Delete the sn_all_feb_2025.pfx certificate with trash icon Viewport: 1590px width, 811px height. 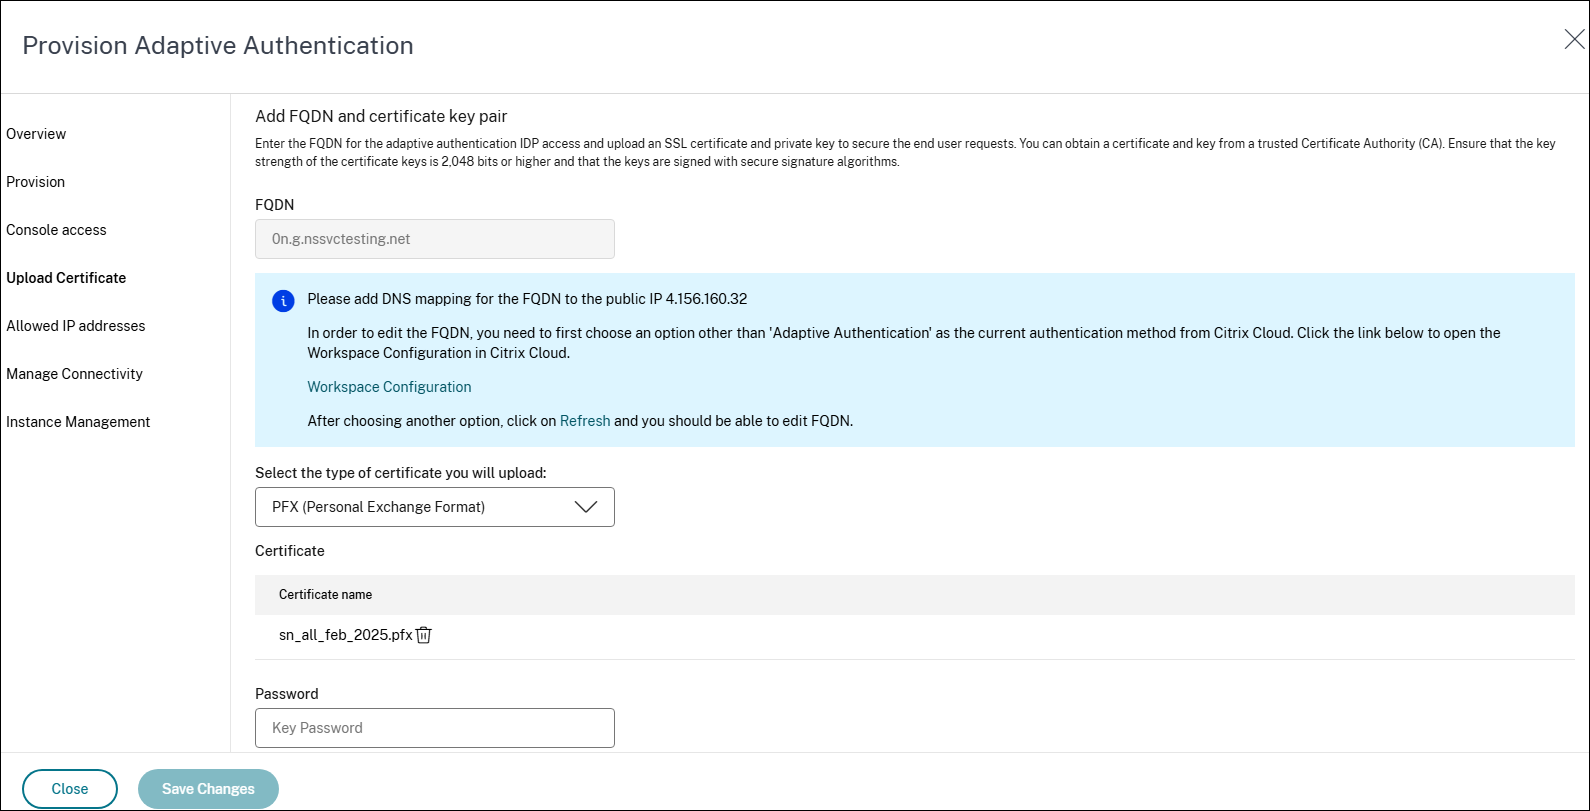(x=424, y=635)
